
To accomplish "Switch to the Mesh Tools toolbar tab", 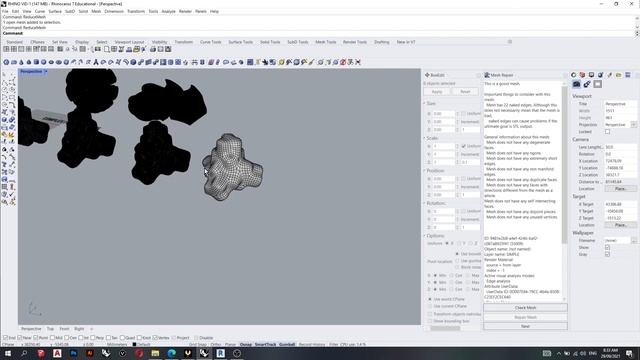I will [x=326, y=42].
